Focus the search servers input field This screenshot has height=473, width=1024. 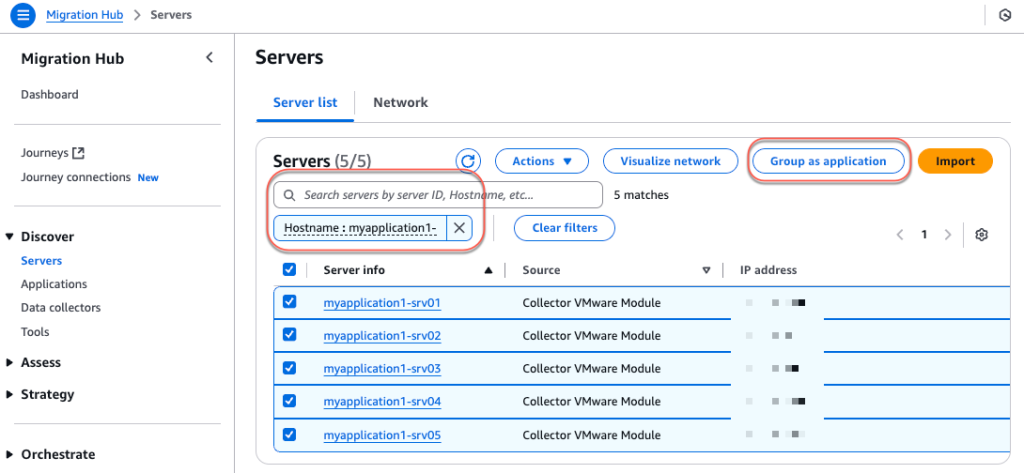[438, 195]
